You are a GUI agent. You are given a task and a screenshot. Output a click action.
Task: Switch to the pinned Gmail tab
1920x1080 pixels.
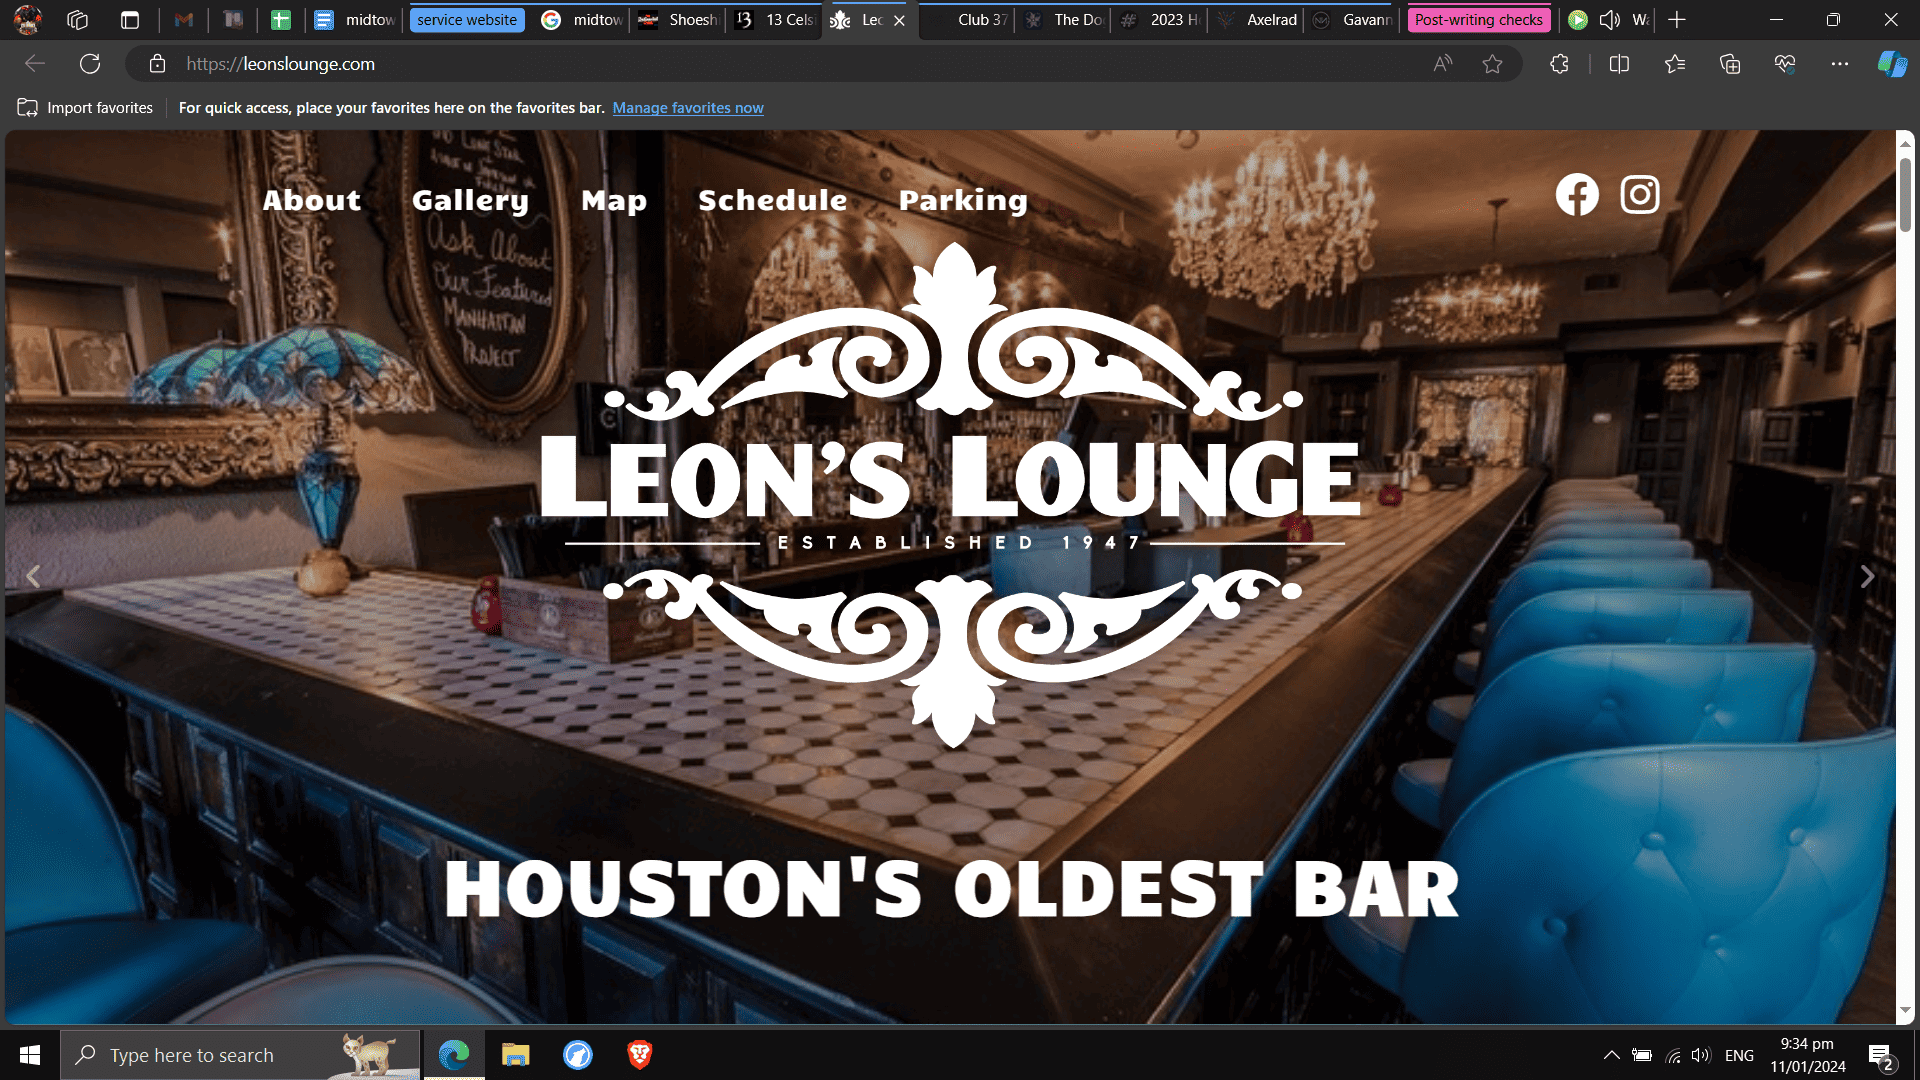click(184, 20)
